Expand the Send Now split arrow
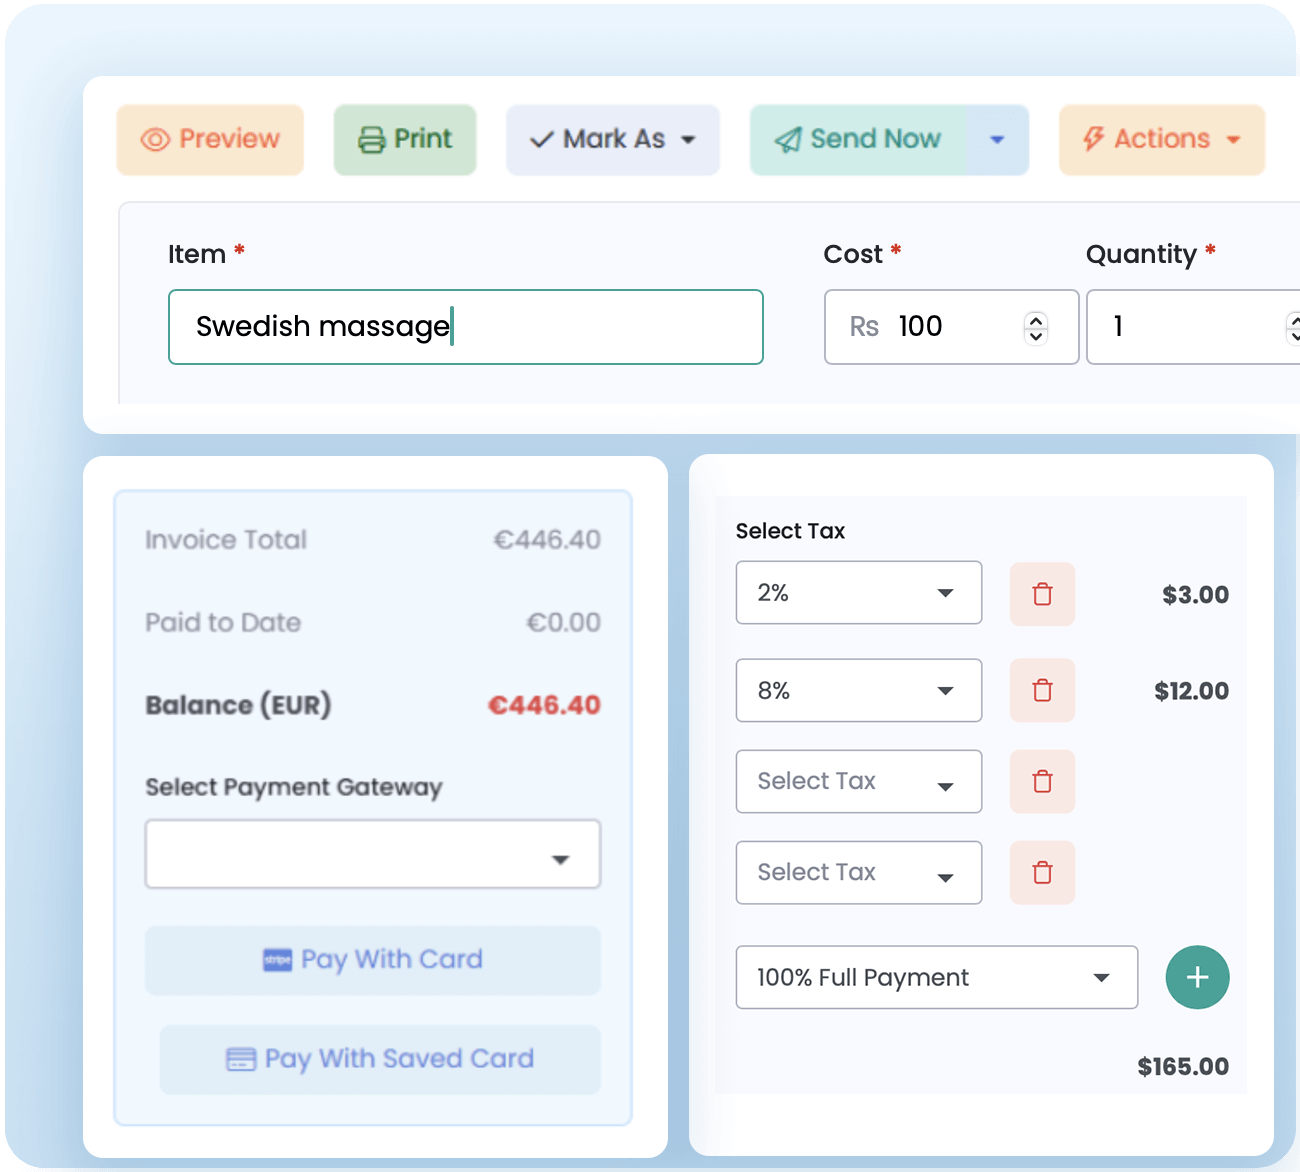 (997, 139)
